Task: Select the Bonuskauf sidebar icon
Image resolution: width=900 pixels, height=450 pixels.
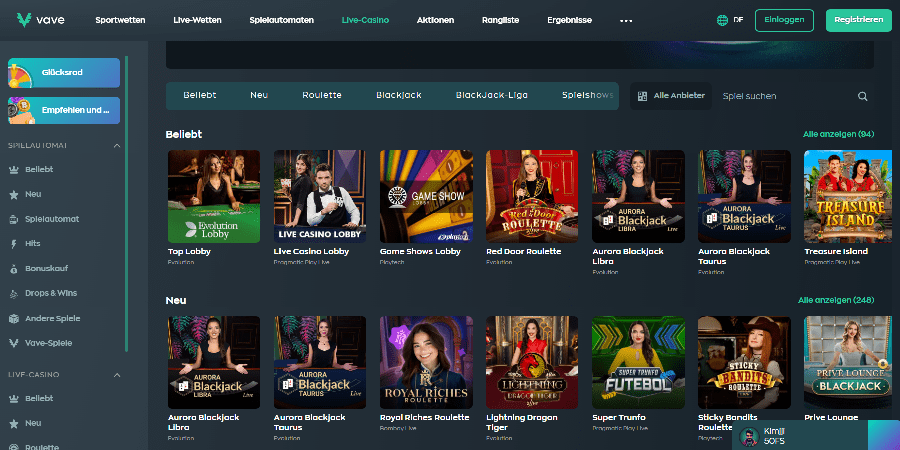Action: 13,269
